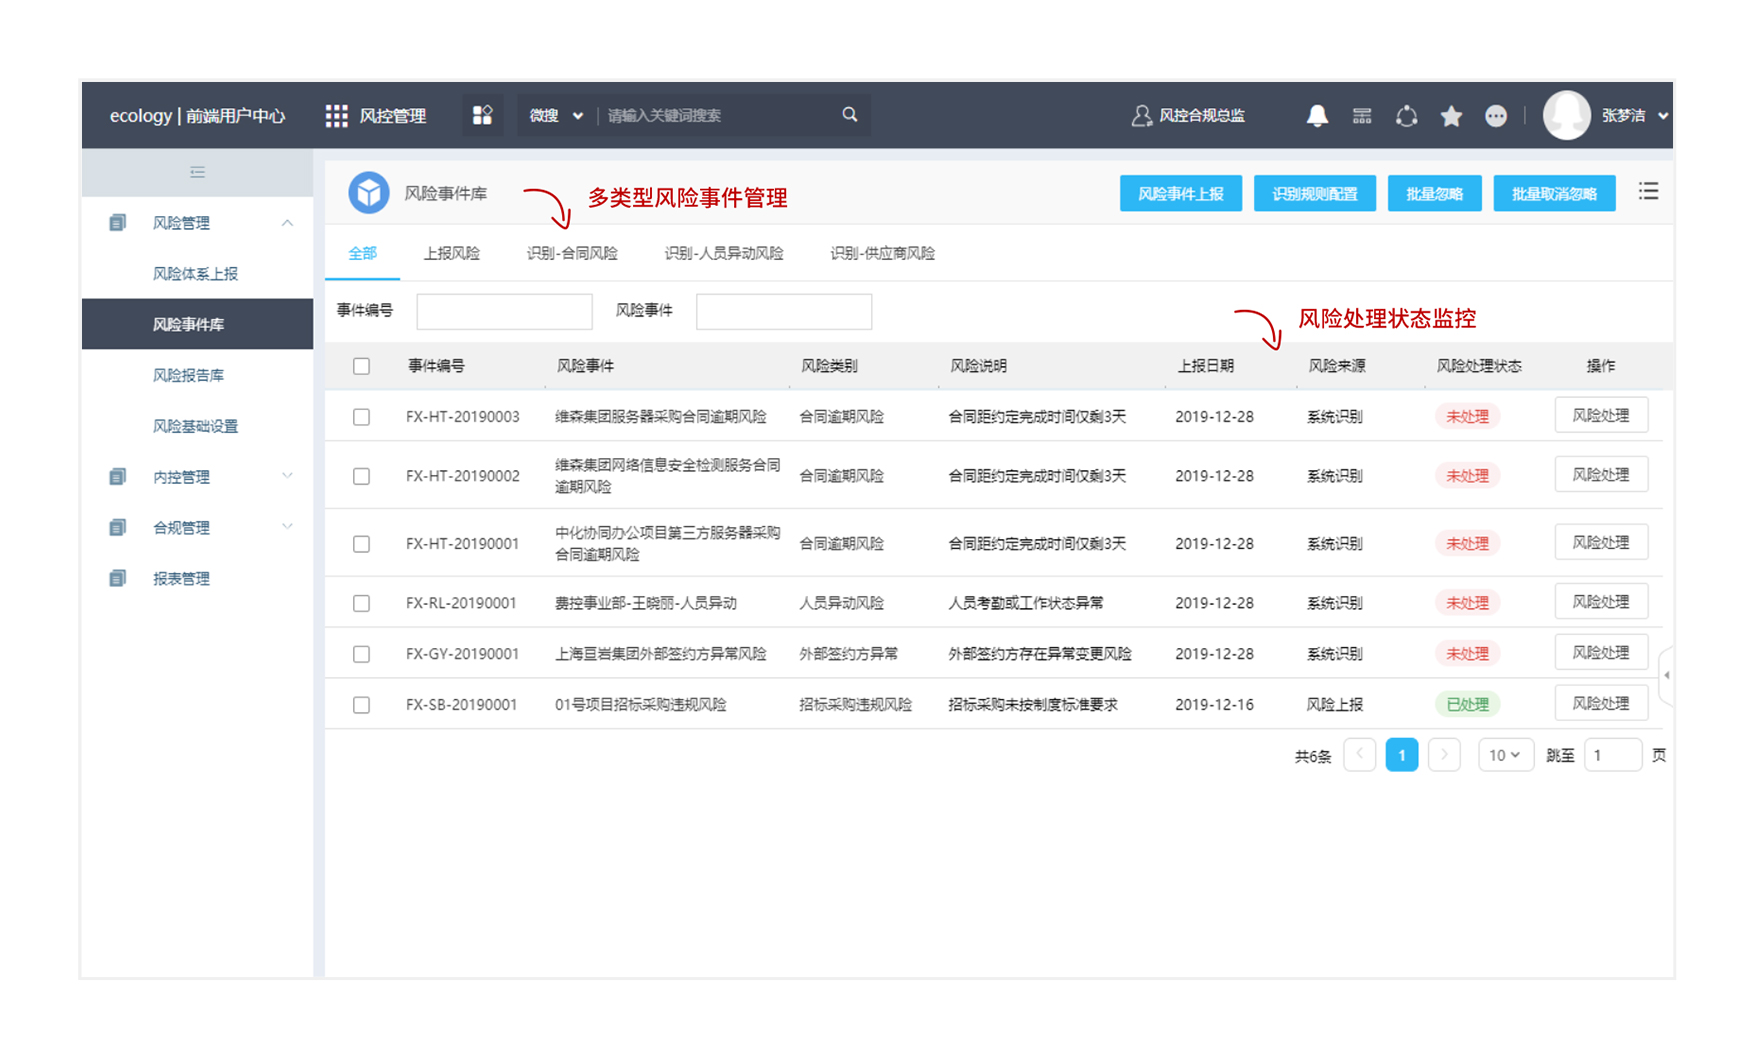Open the app grid launcher icon
This screenshot has height=1058, width=1754.
point(336,116)
